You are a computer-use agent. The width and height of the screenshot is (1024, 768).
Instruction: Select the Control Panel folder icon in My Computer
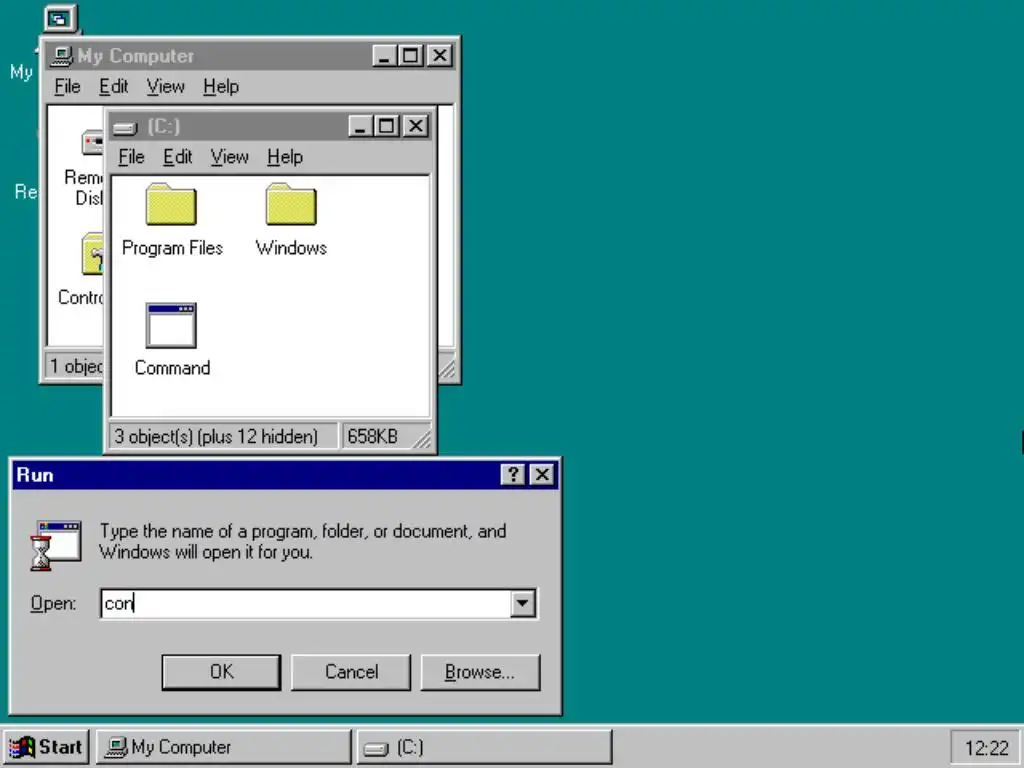click(x=93, y=253)
